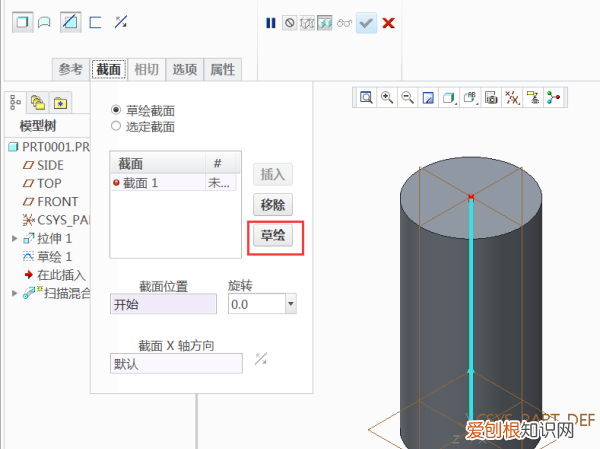Click the flip icon beside X axis field
600x449 pixels.
point(261,359)
